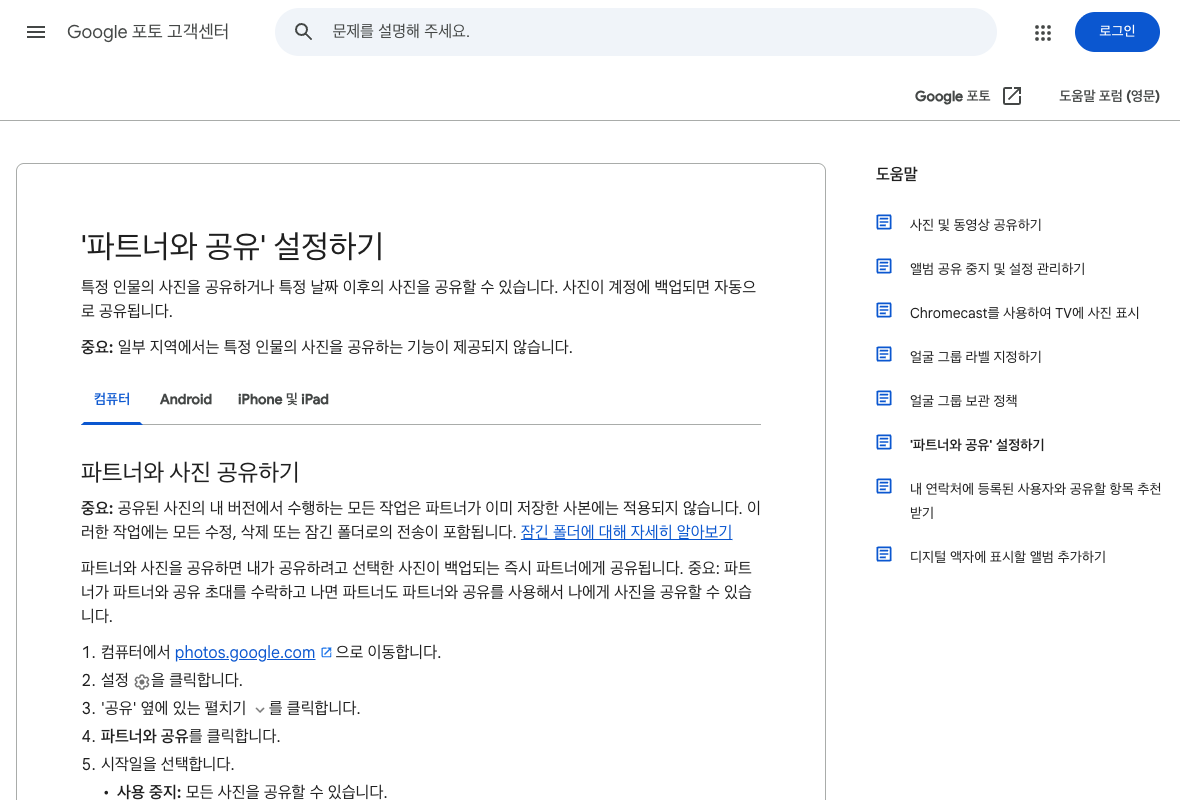Open the hamburger main menu
Screen dimensions: 1180x800
pos(36,32)
